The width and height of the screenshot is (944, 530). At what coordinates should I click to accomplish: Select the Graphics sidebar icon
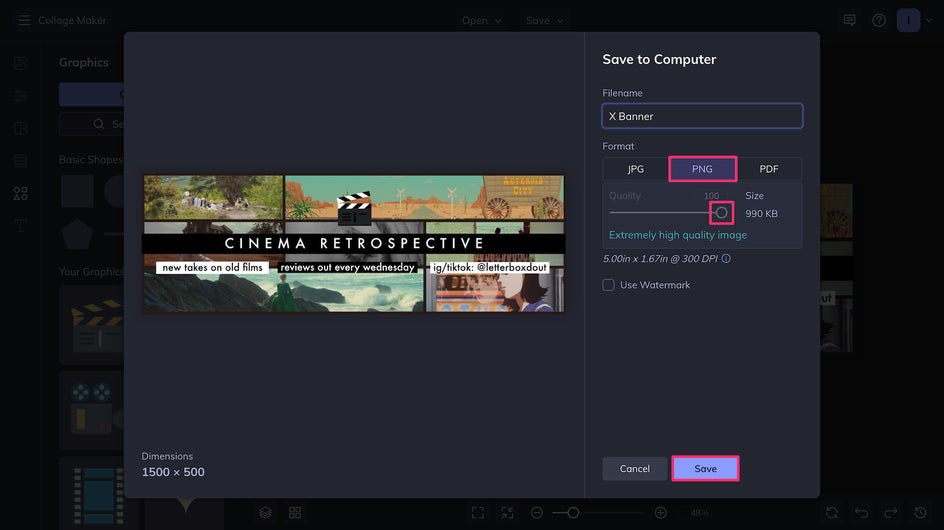click(x=20, y=193)
